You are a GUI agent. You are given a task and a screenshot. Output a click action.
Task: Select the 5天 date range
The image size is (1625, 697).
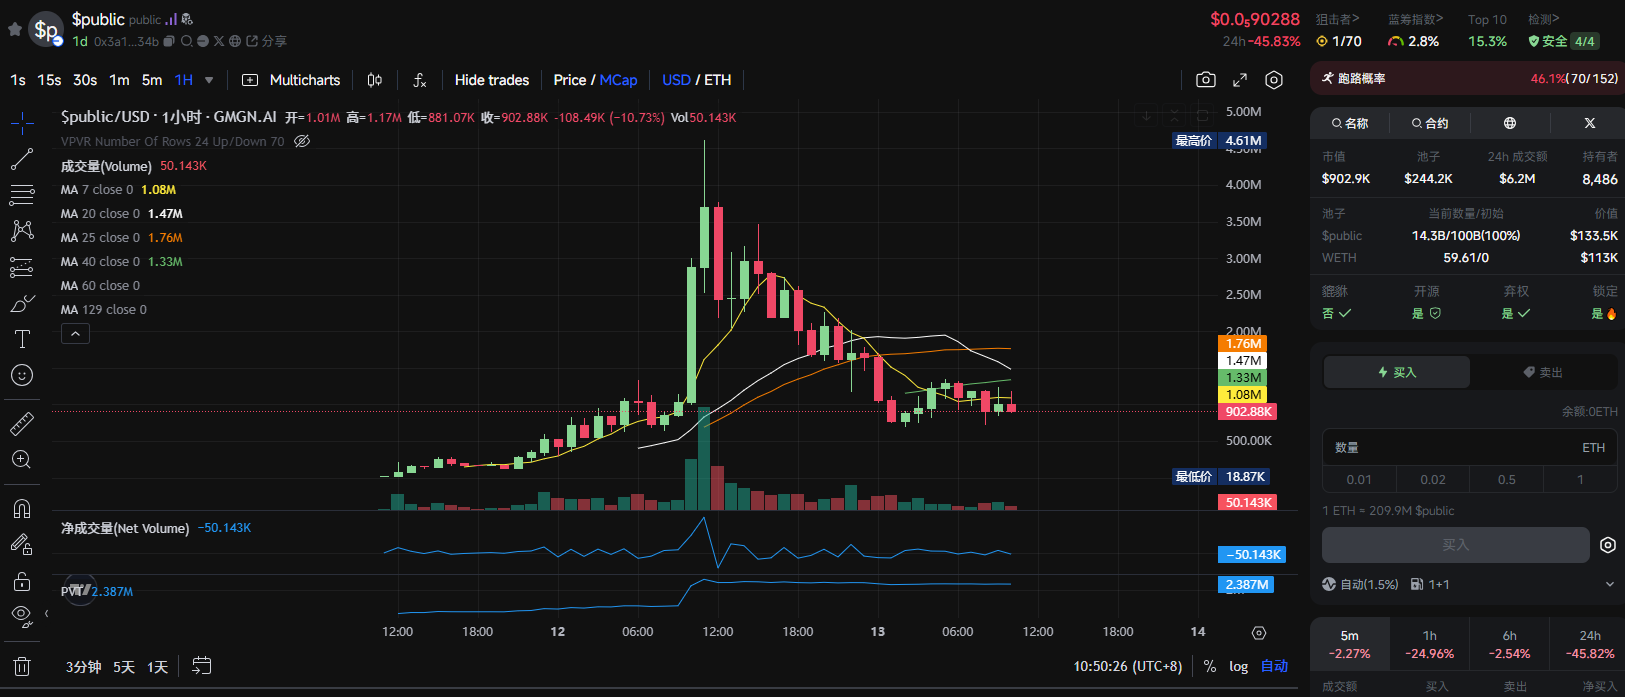click(x=124, y=667)
